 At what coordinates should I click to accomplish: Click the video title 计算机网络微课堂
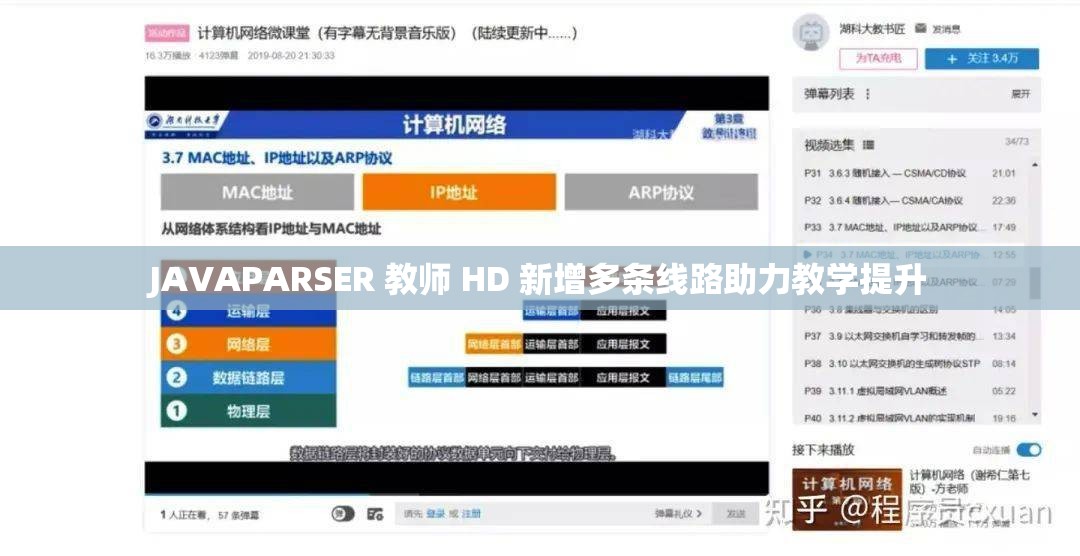[388, 33]
